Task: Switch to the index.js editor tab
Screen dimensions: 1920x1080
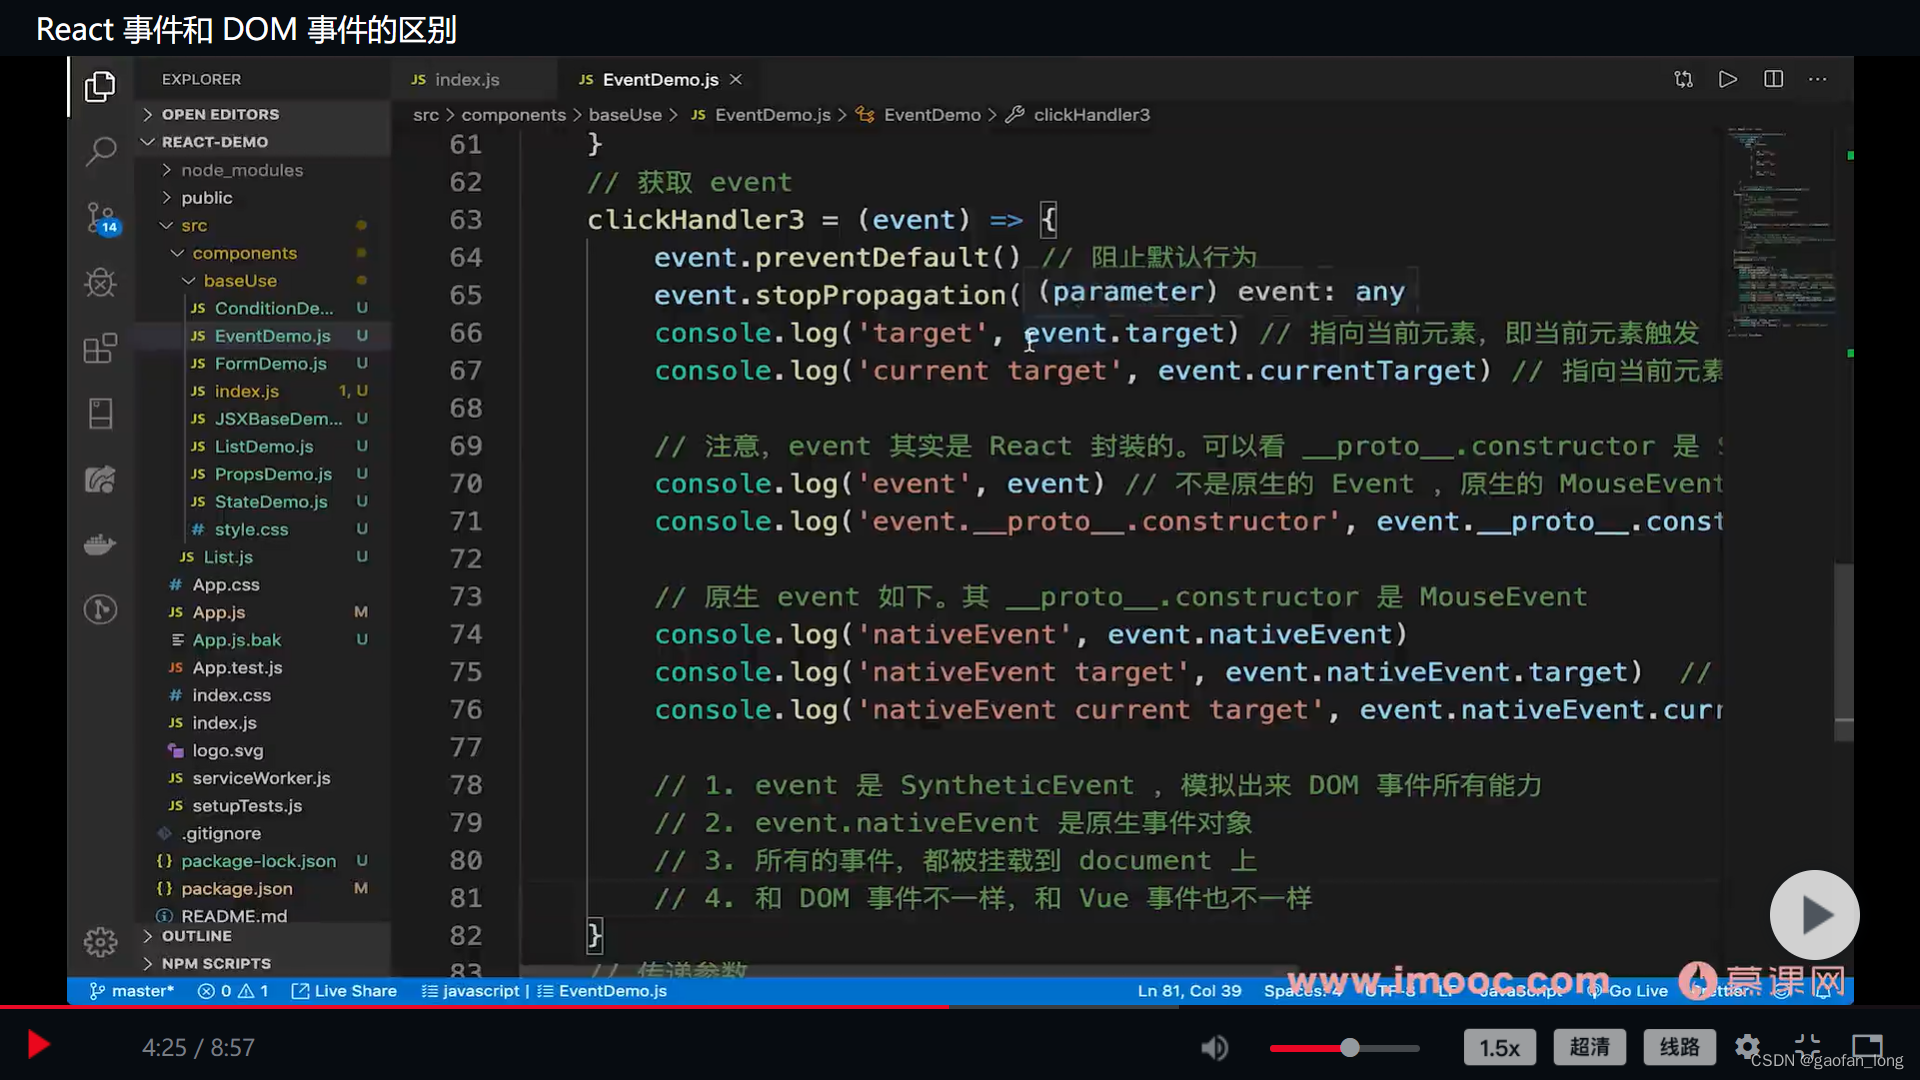Action: click(466, 79)
